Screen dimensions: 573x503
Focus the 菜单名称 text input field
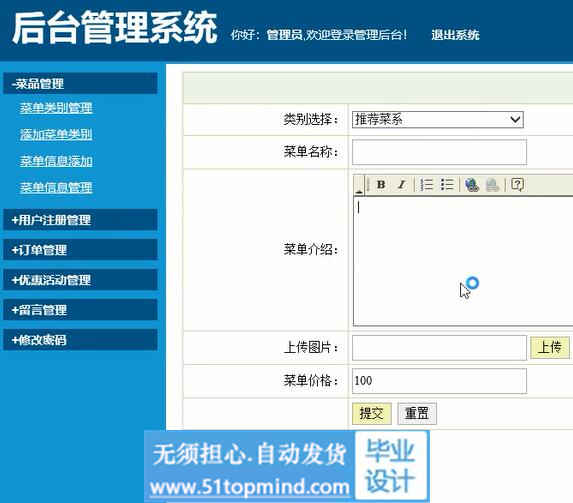[x=439, y=152]
